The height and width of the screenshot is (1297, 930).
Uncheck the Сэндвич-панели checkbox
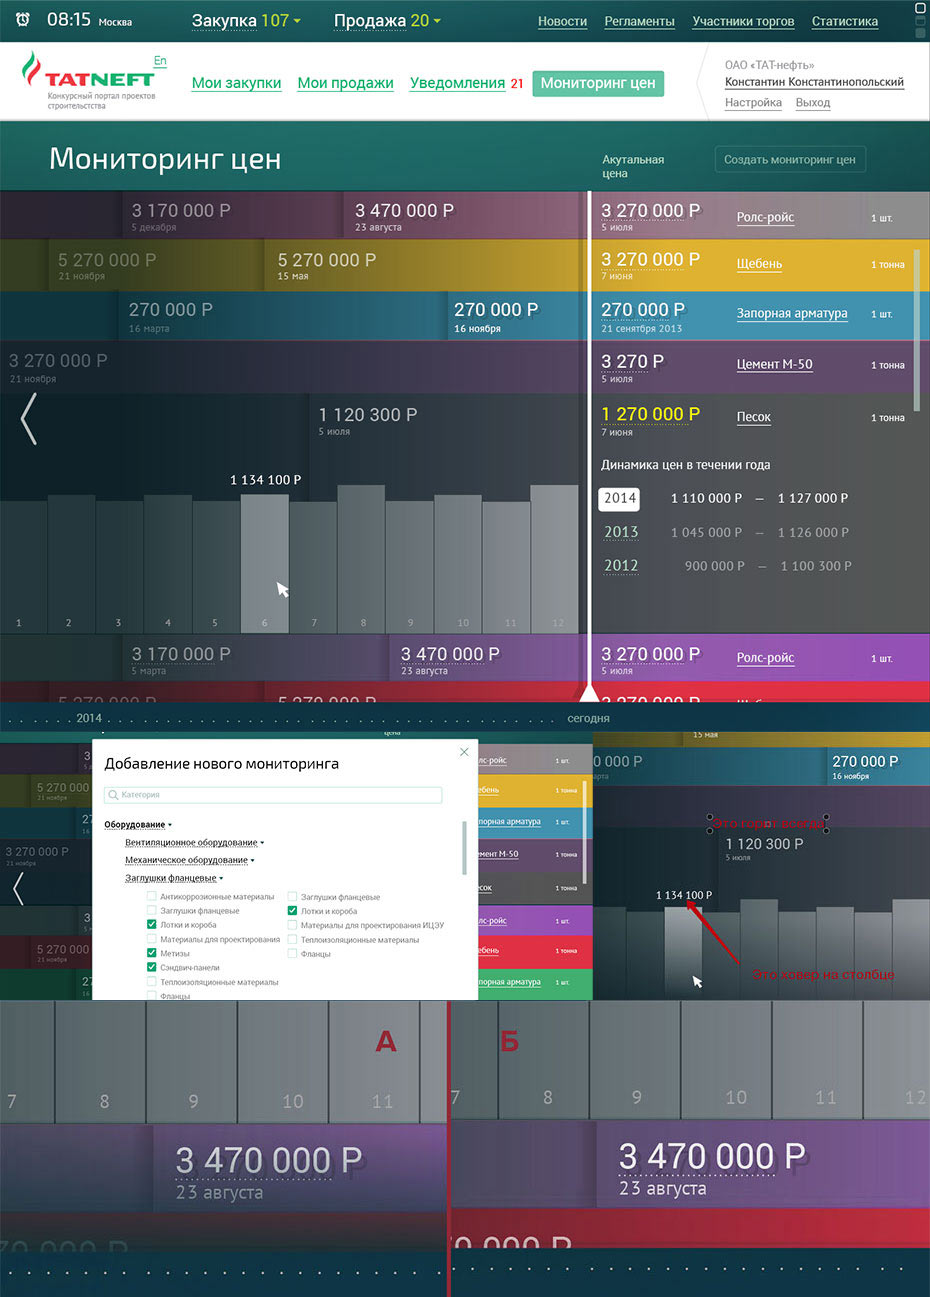152,968
